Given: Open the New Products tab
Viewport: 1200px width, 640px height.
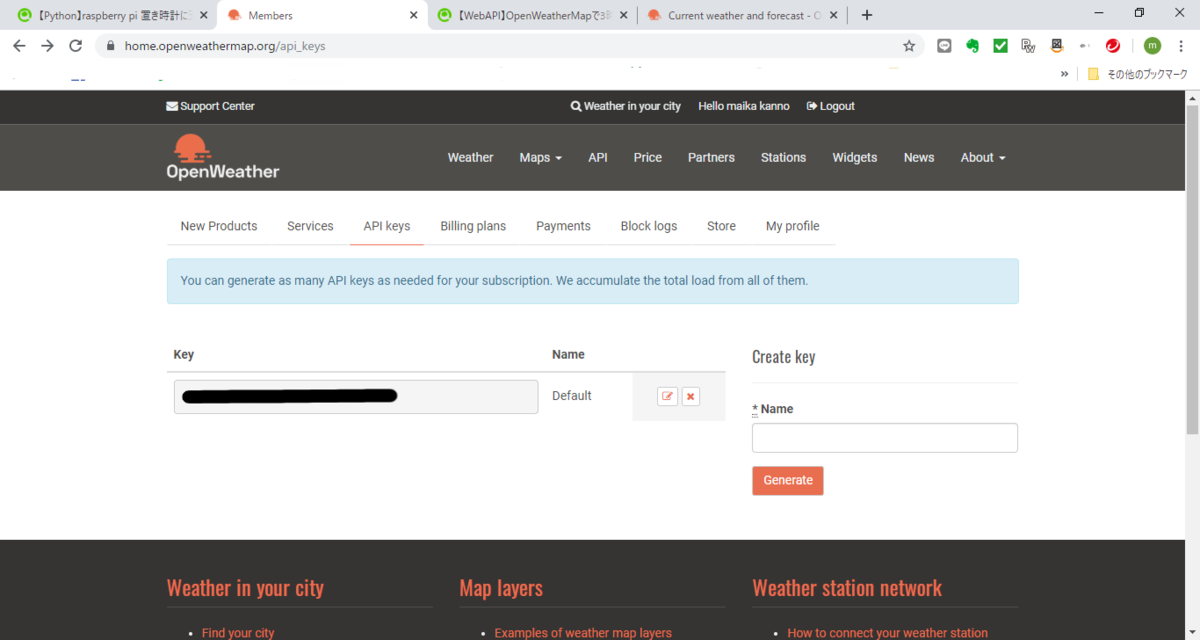Looking at the screenshot, I should coord(219,226).
